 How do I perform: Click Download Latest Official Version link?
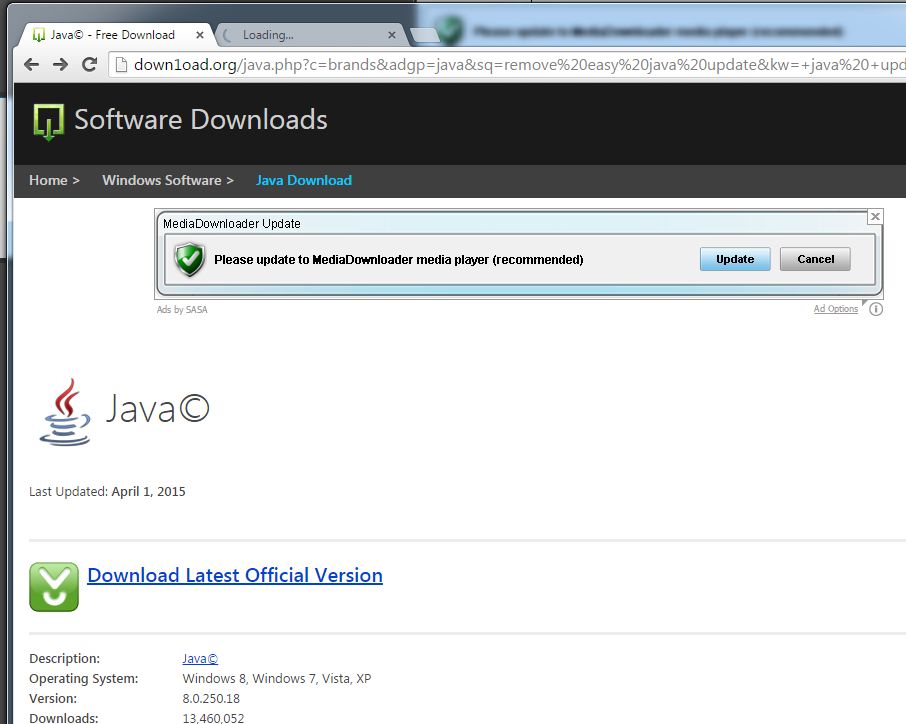pyautogui.click(x=235, y=576)
